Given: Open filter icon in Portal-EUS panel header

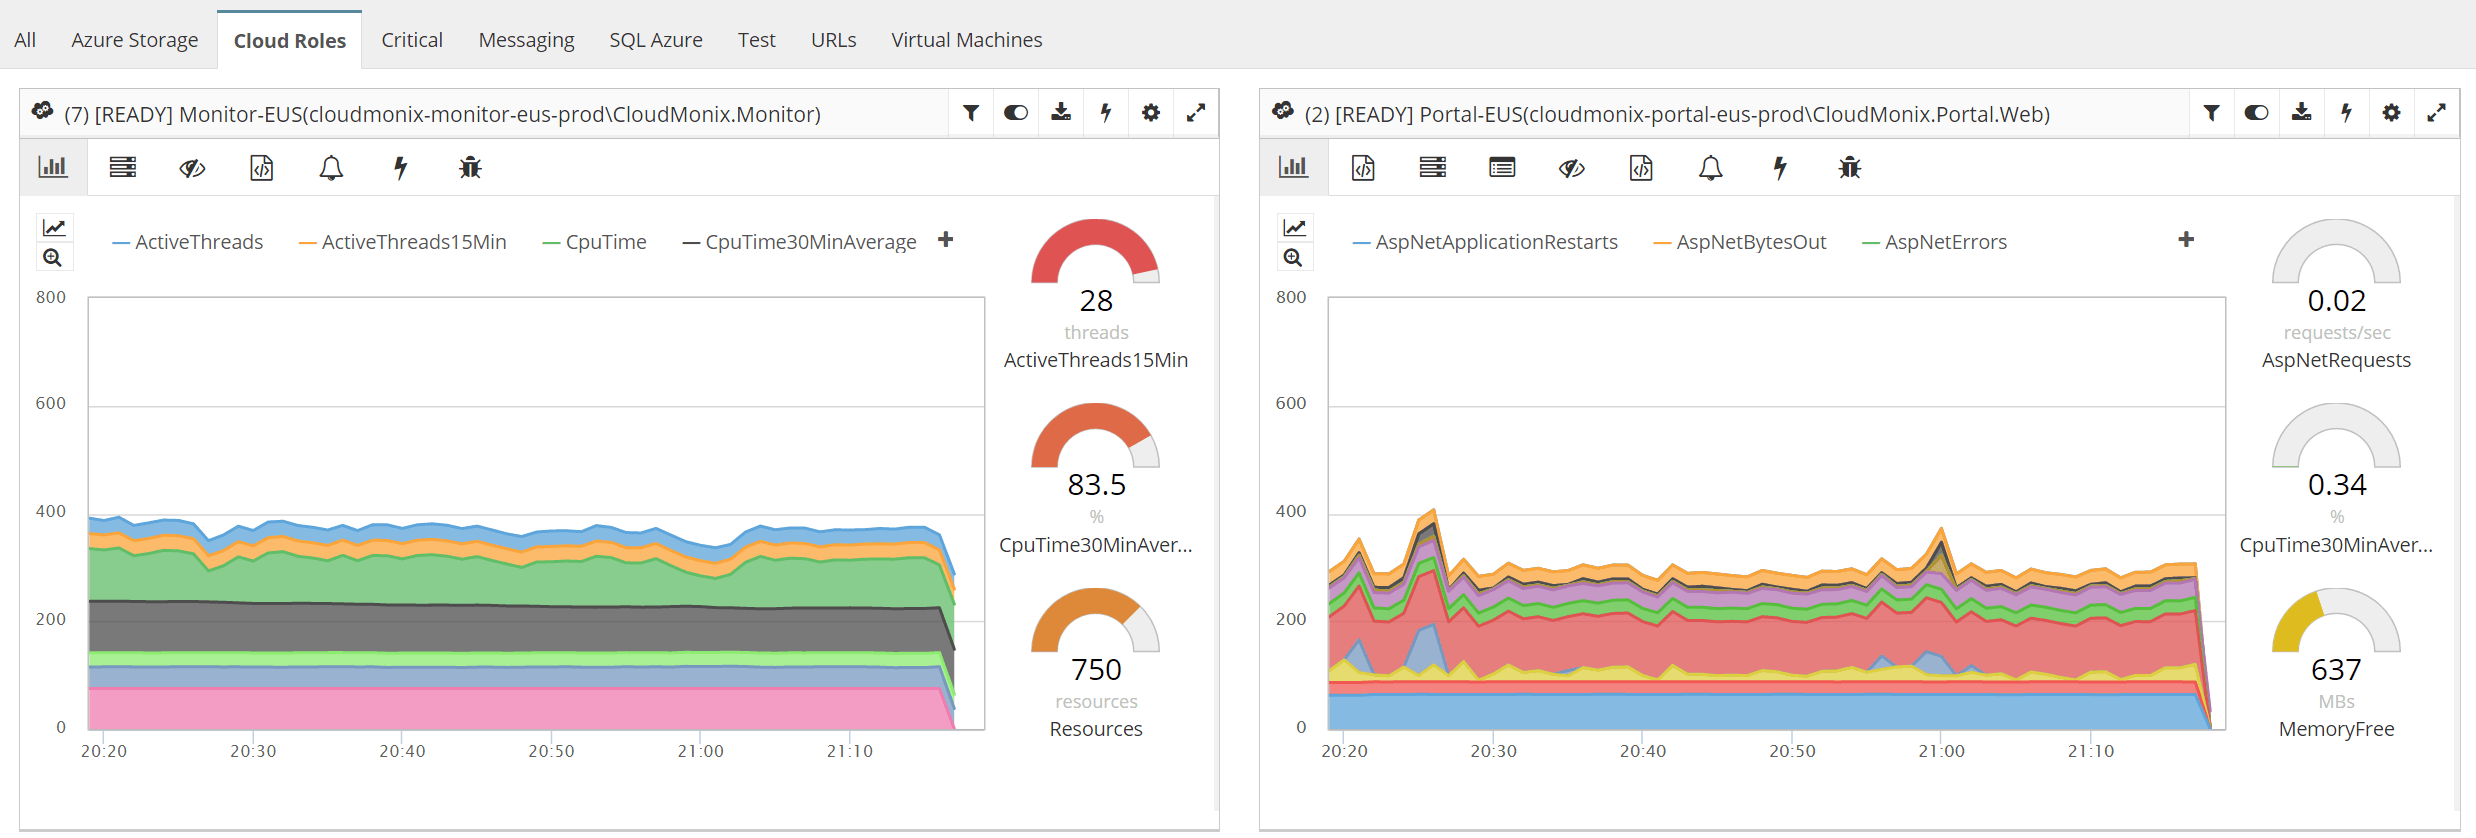Looking at the screenshot, I should [x=2212, y=113].
